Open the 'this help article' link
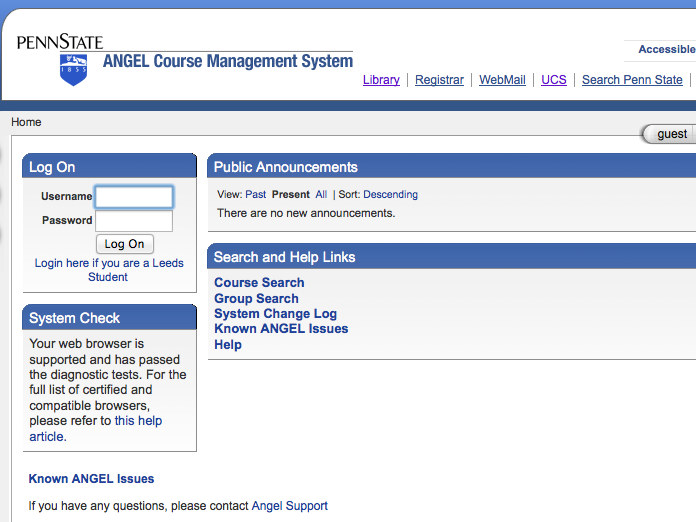Screen dimensions: 696x522 coord(95,428)
